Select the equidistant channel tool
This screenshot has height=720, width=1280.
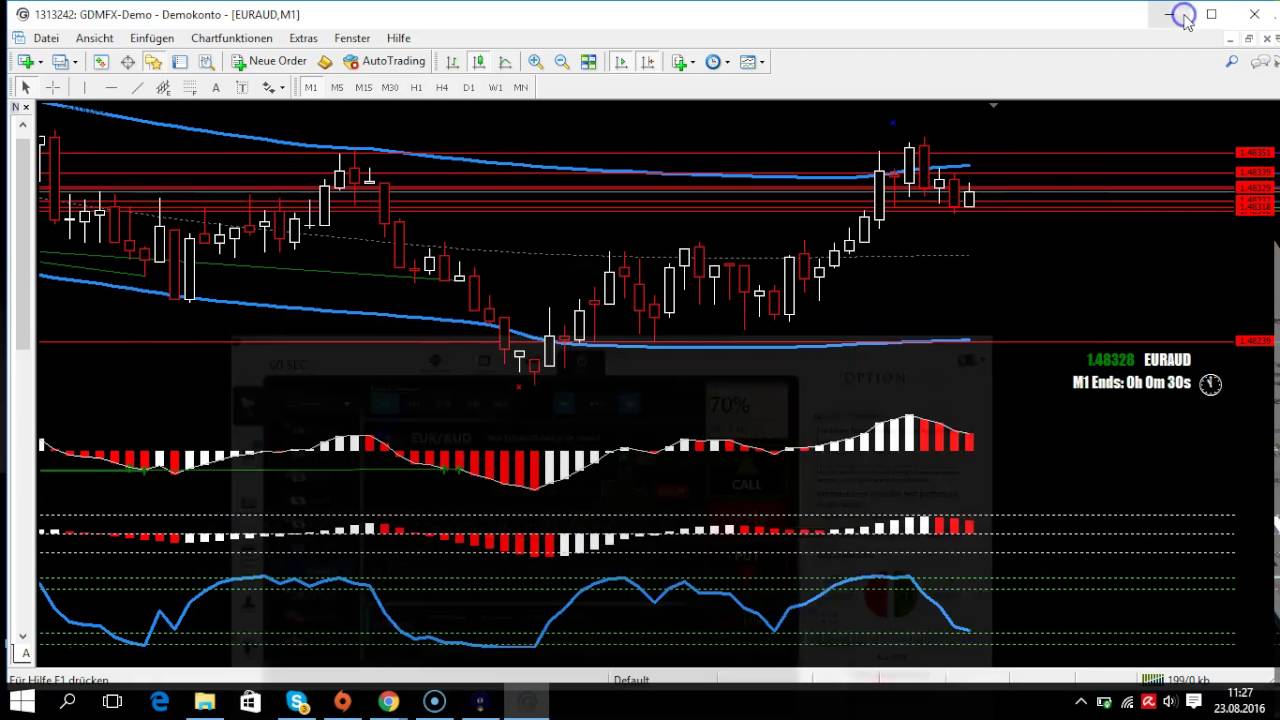163,88
